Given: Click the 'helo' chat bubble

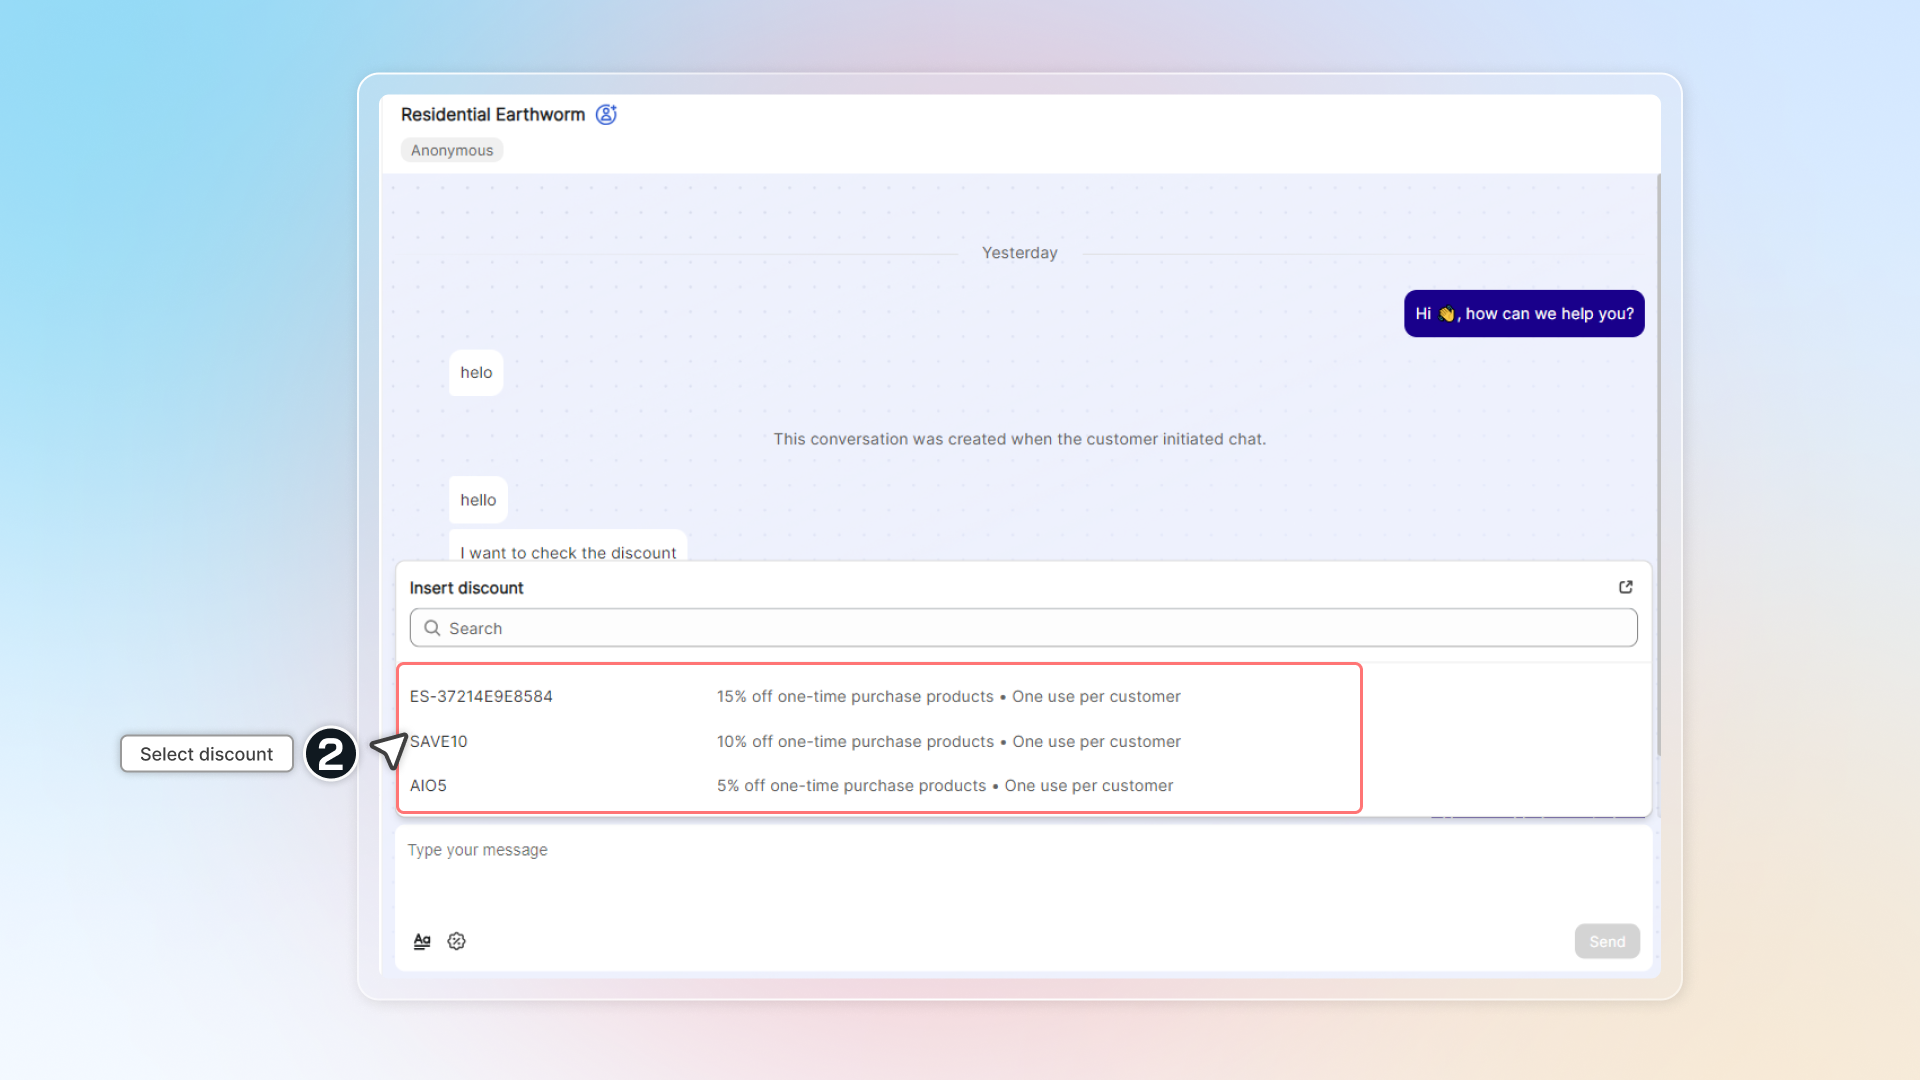Looking at the screenshot, I should 476,373.
